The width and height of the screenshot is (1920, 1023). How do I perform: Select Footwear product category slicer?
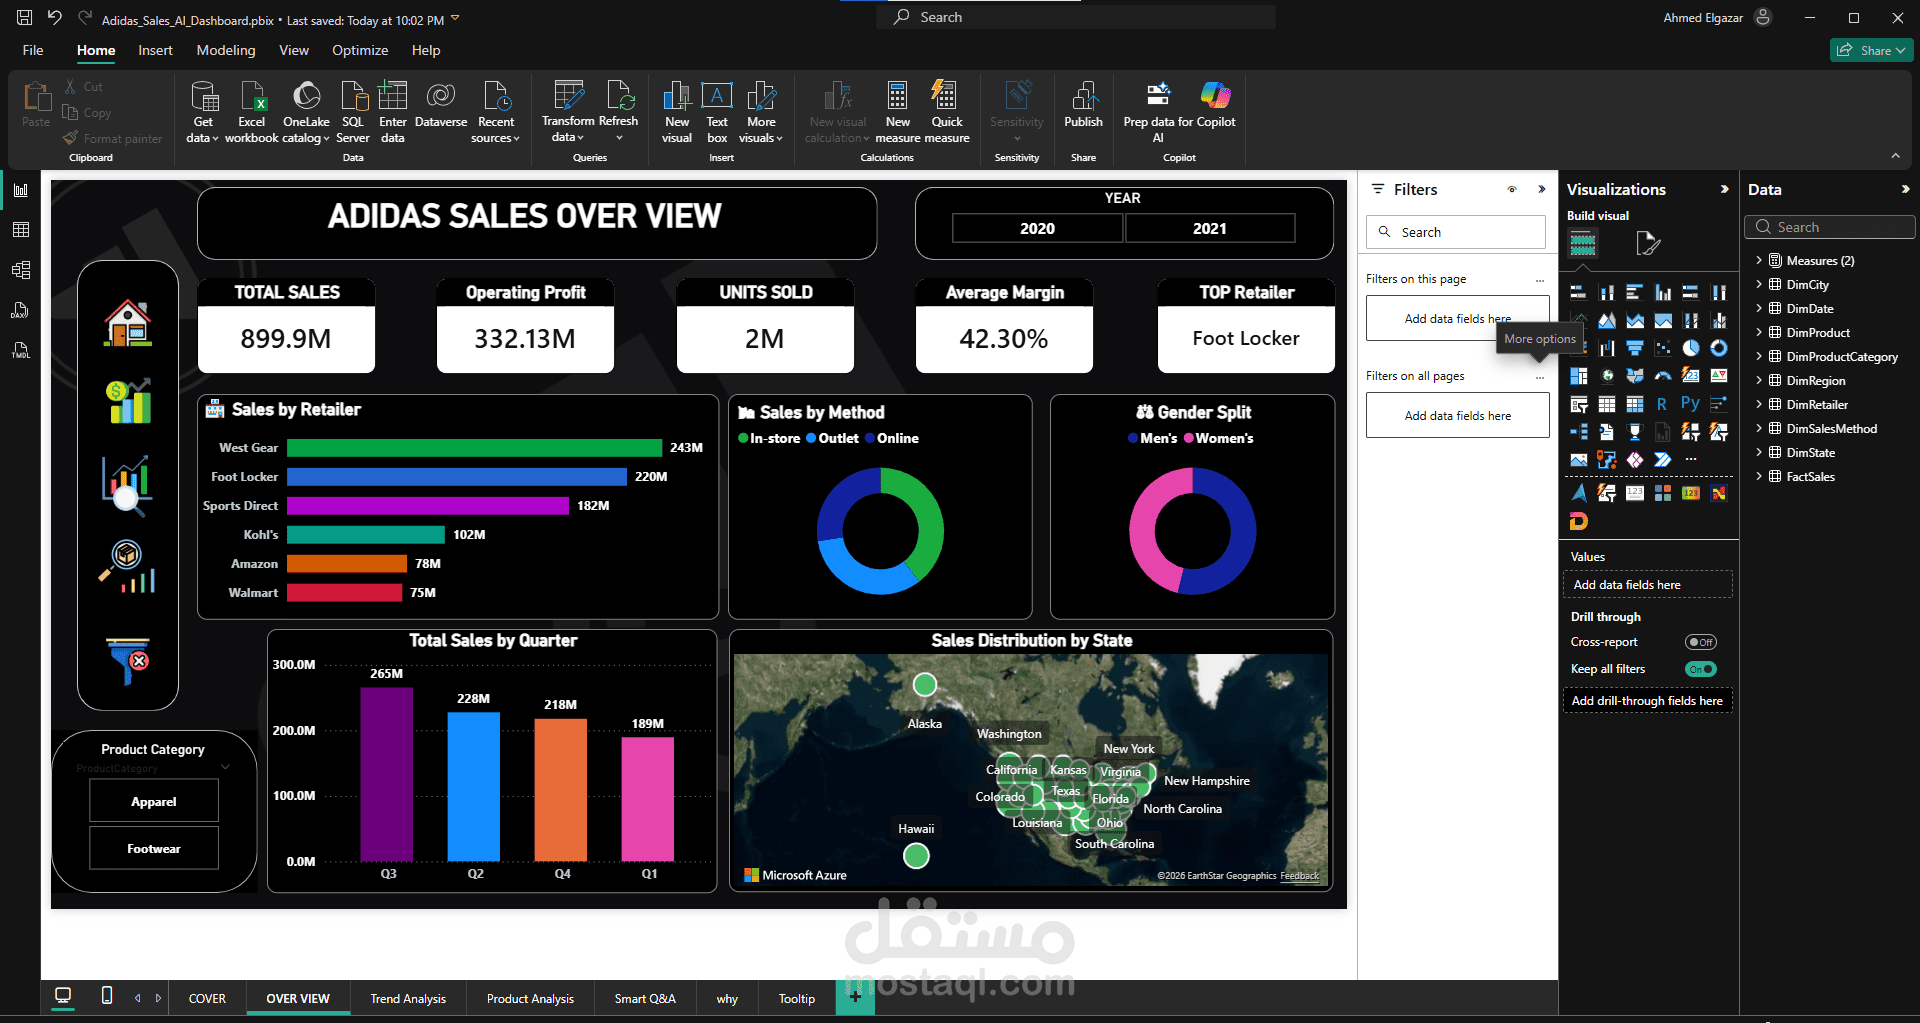(154, 848)
